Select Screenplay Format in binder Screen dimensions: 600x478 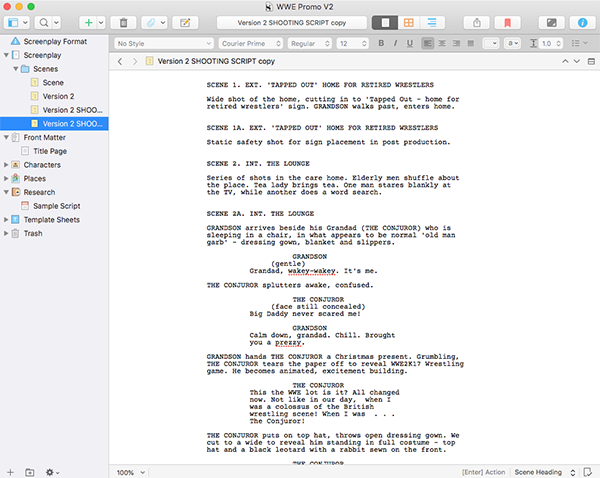click(x=54, y=41)
